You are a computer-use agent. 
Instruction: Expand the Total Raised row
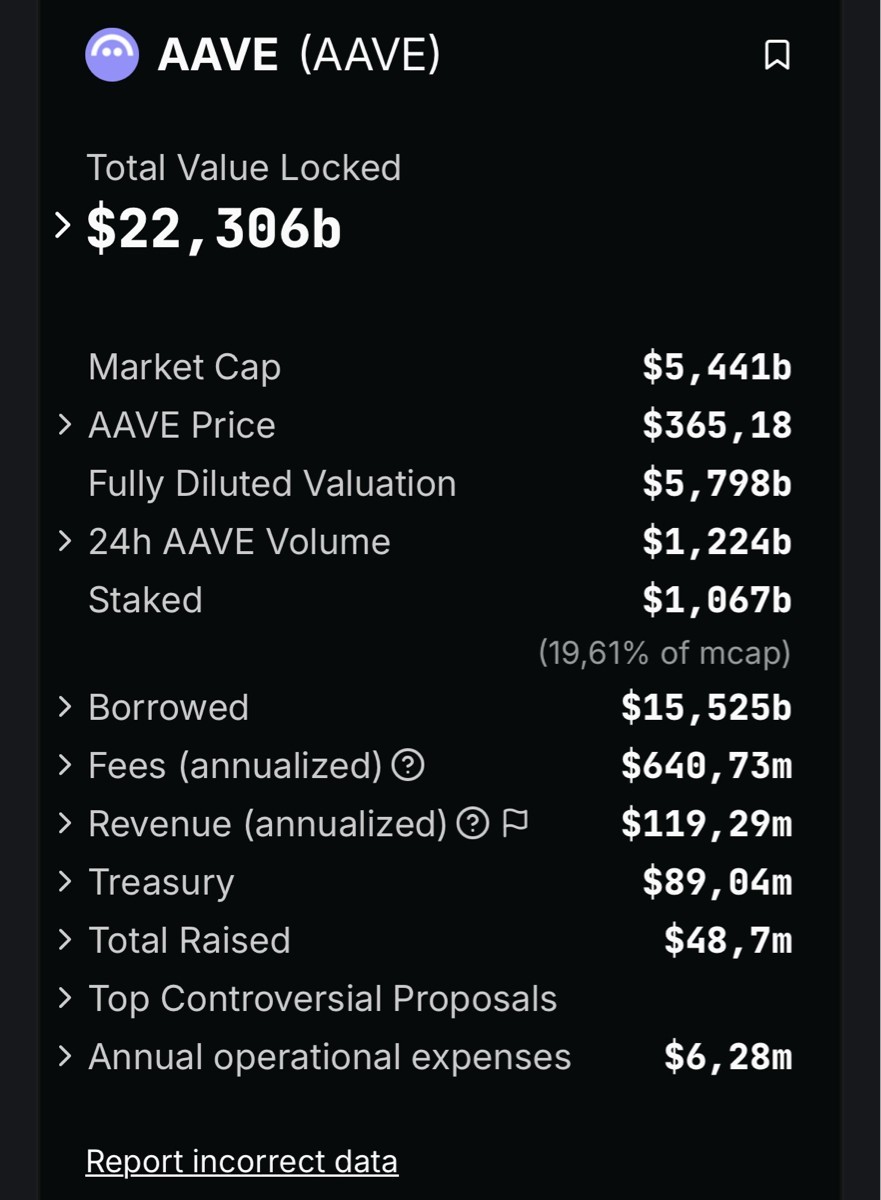(65, 940)
